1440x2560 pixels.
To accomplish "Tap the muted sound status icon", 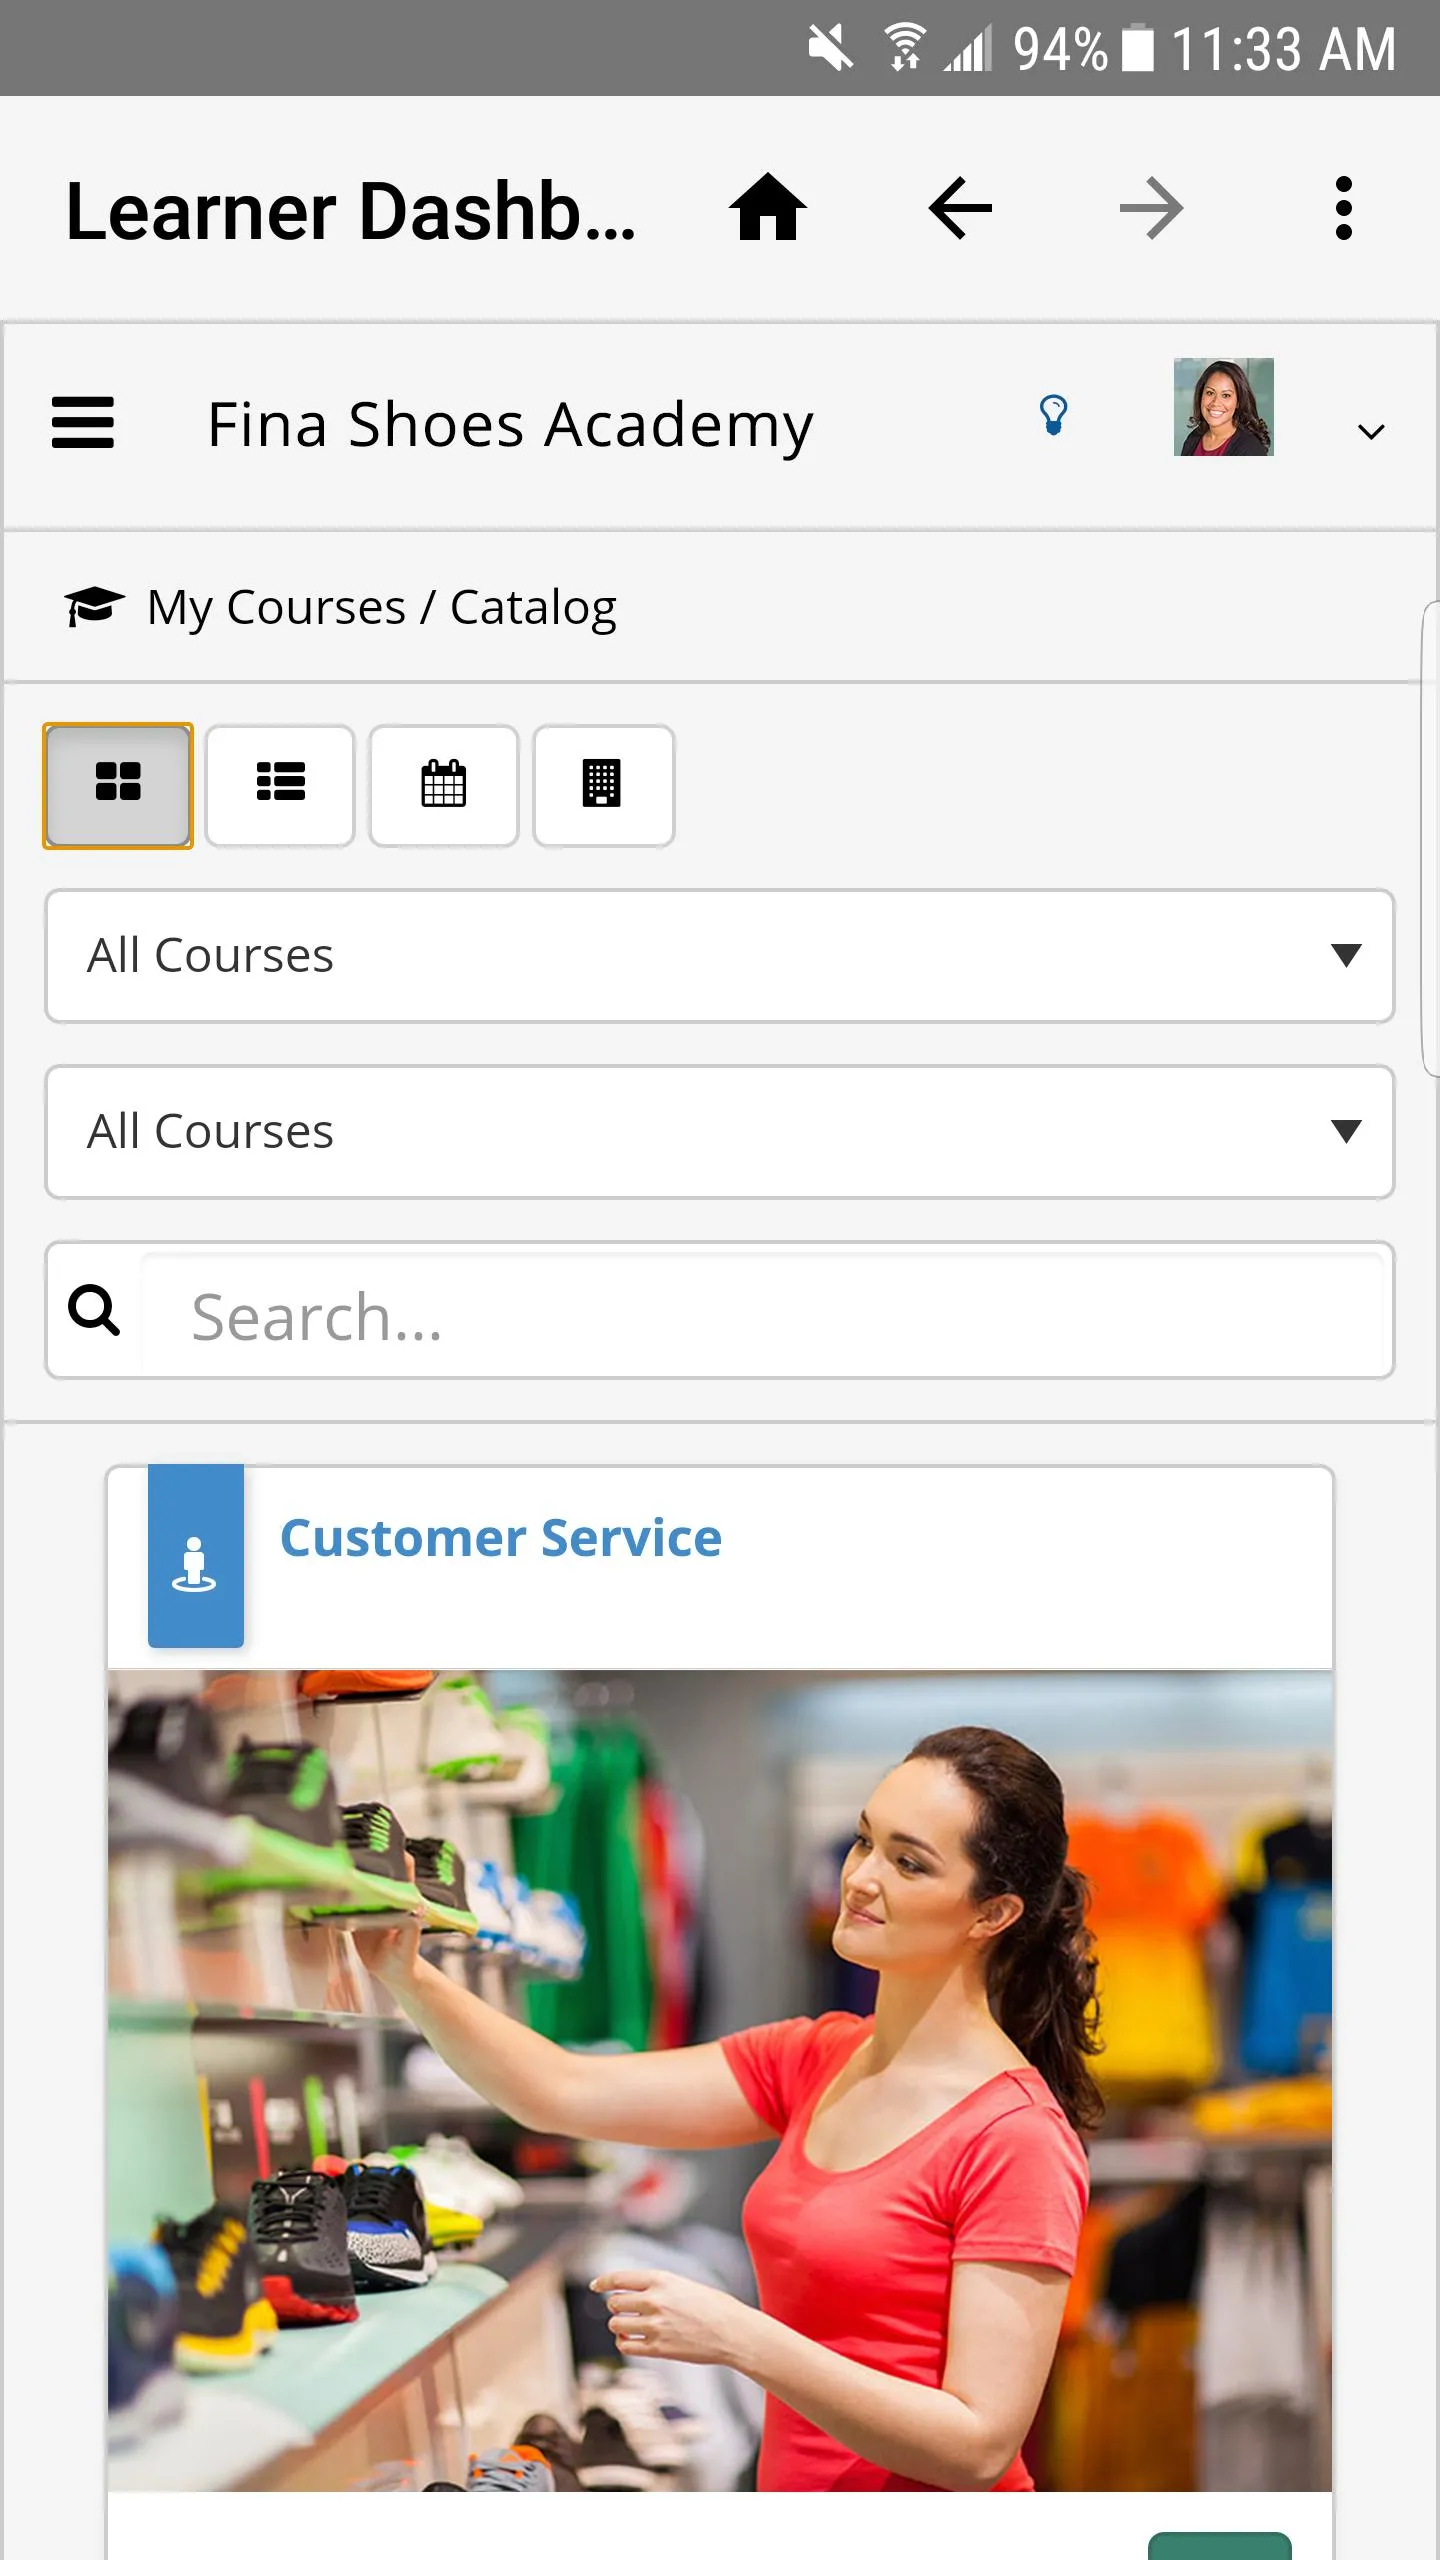I will 831,48.
